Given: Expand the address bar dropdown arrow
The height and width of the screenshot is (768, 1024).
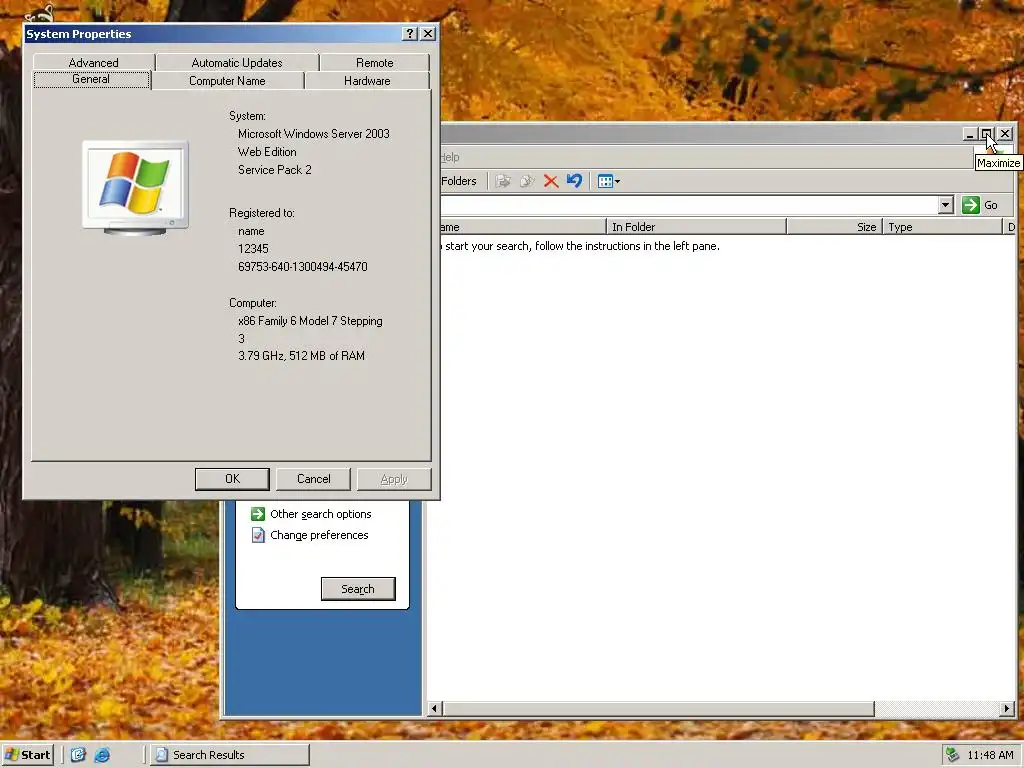Looking at the screenshot, I should (x=946, y=205).
